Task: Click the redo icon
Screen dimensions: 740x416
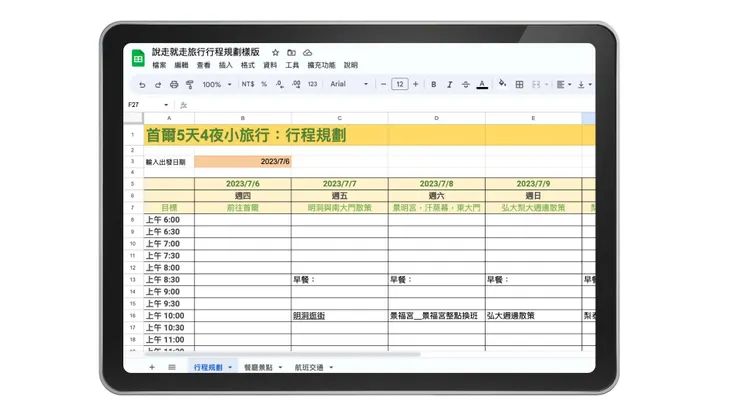Action: pos(158,85)
